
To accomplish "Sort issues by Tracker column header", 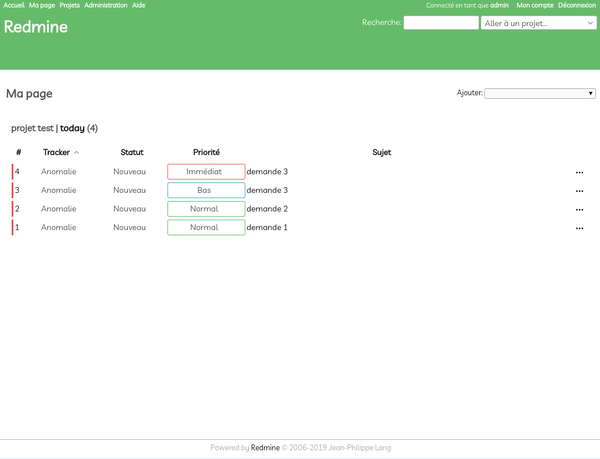I will [x=56, y=153].
